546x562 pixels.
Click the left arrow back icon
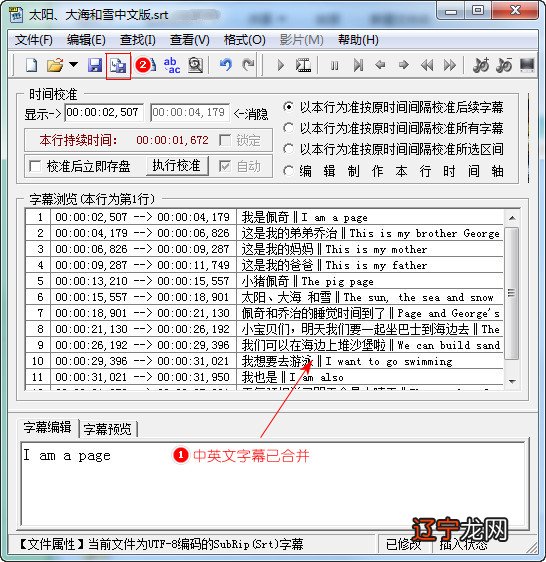(x=380, y=65)
